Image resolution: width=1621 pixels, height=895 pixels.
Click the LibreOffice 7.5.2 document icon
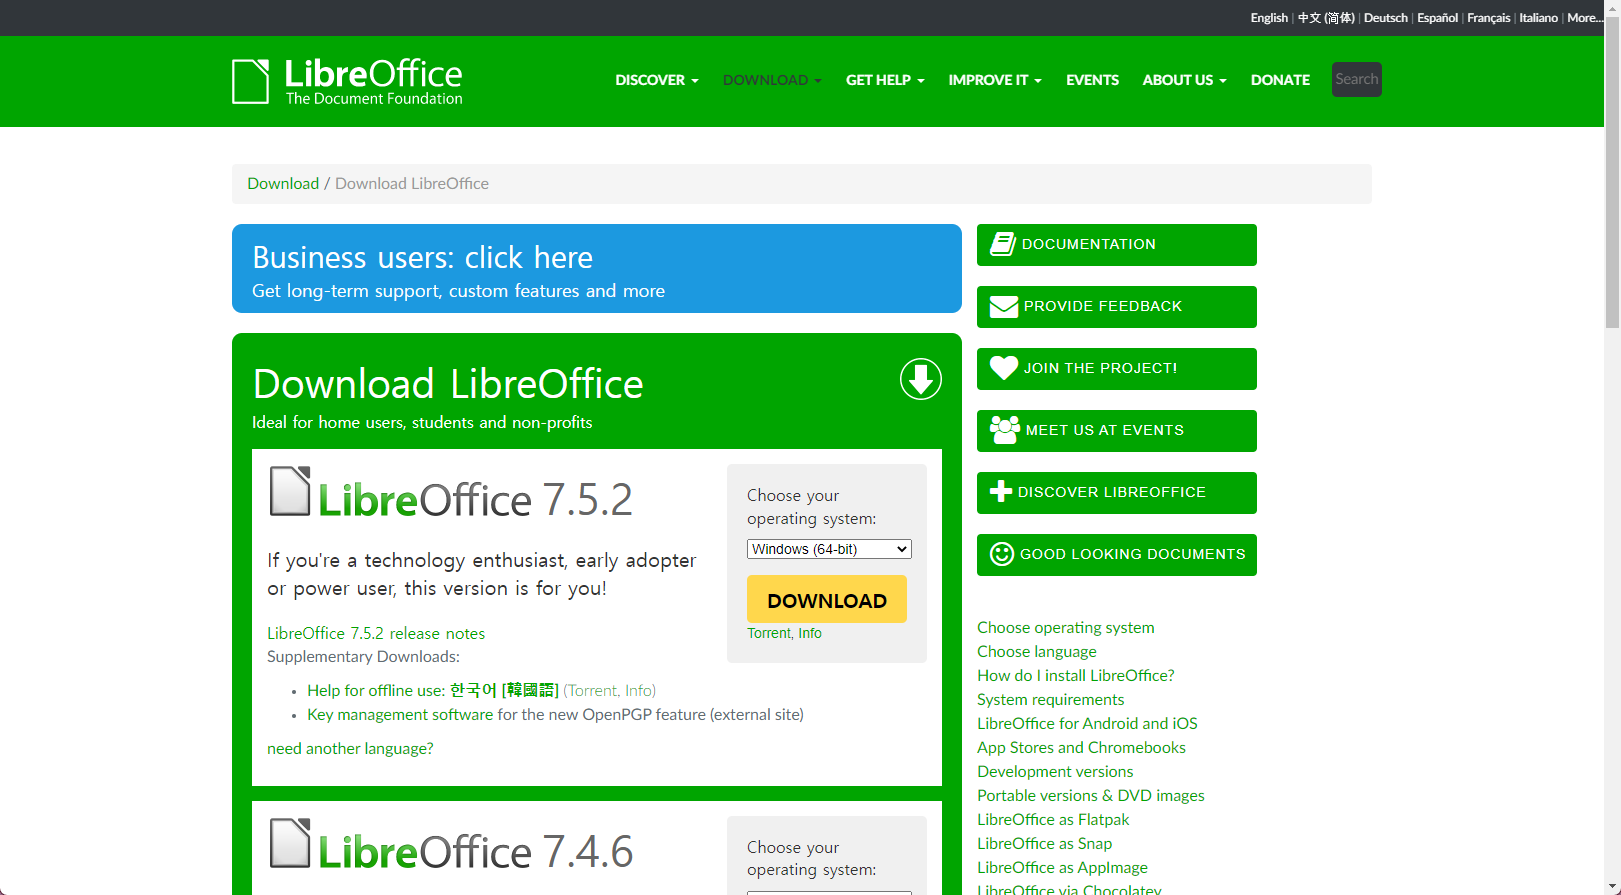point(290,491)
